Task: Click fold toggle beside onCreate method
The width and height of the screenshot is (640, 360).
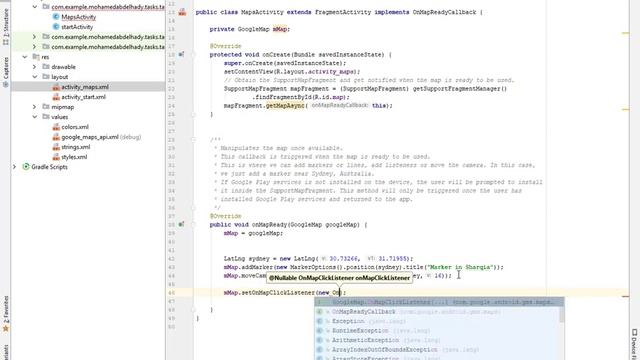Action: pos(194,54)
